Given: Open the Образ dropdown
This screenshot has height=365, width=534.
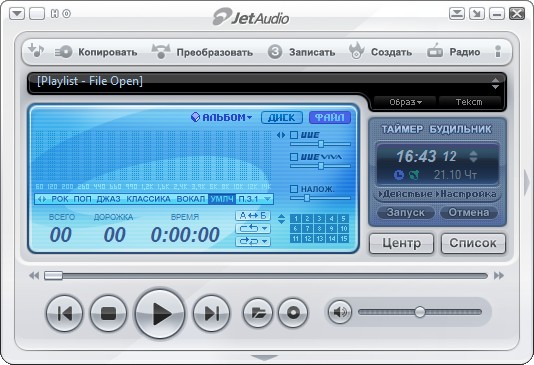Looking at the screenshot, I should point(405,102).
